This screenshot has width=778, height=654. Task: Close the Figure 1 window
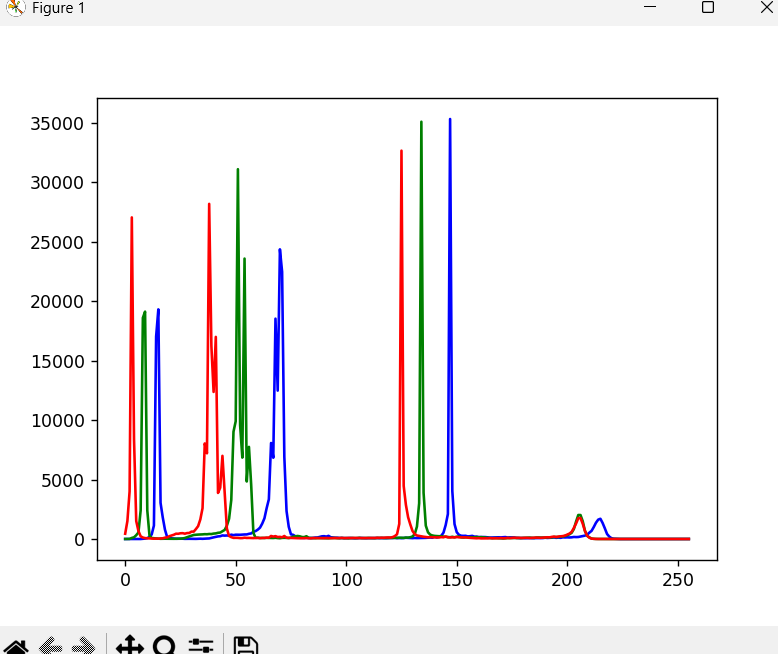coord(767,7)
